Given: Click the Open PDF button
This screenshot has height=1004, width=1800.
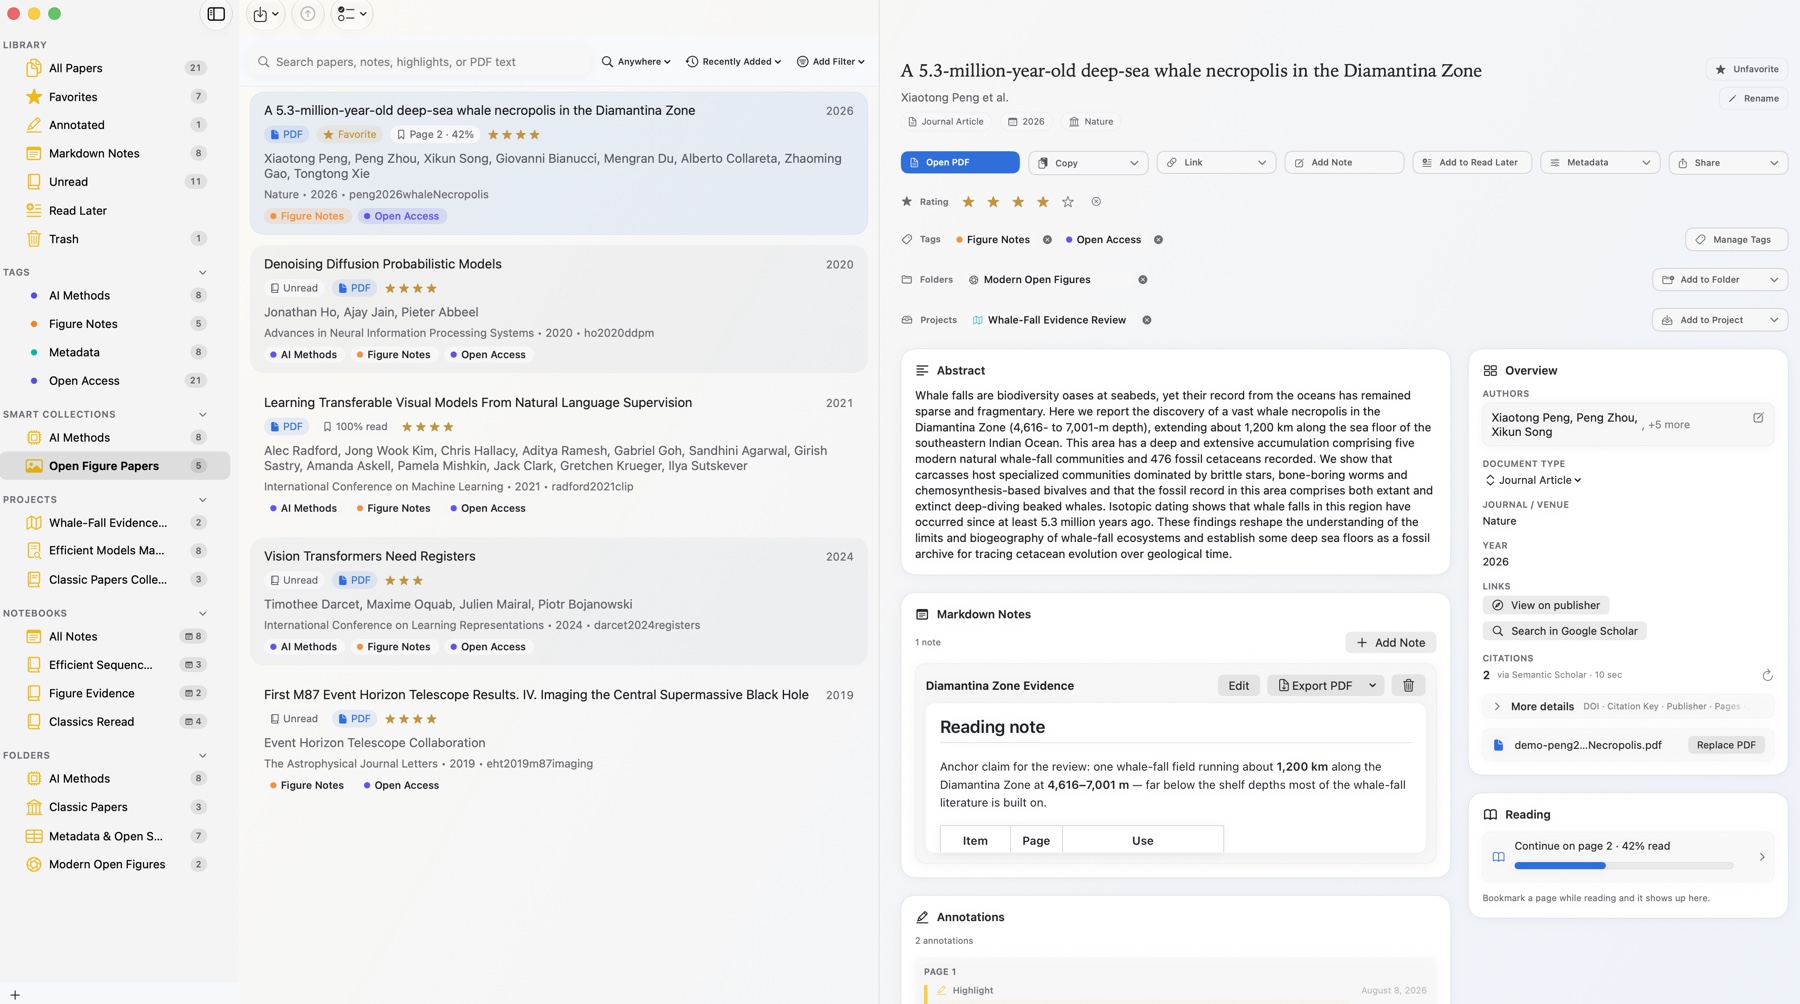Looking at the screenshot, I should click(x=959, y=163).
